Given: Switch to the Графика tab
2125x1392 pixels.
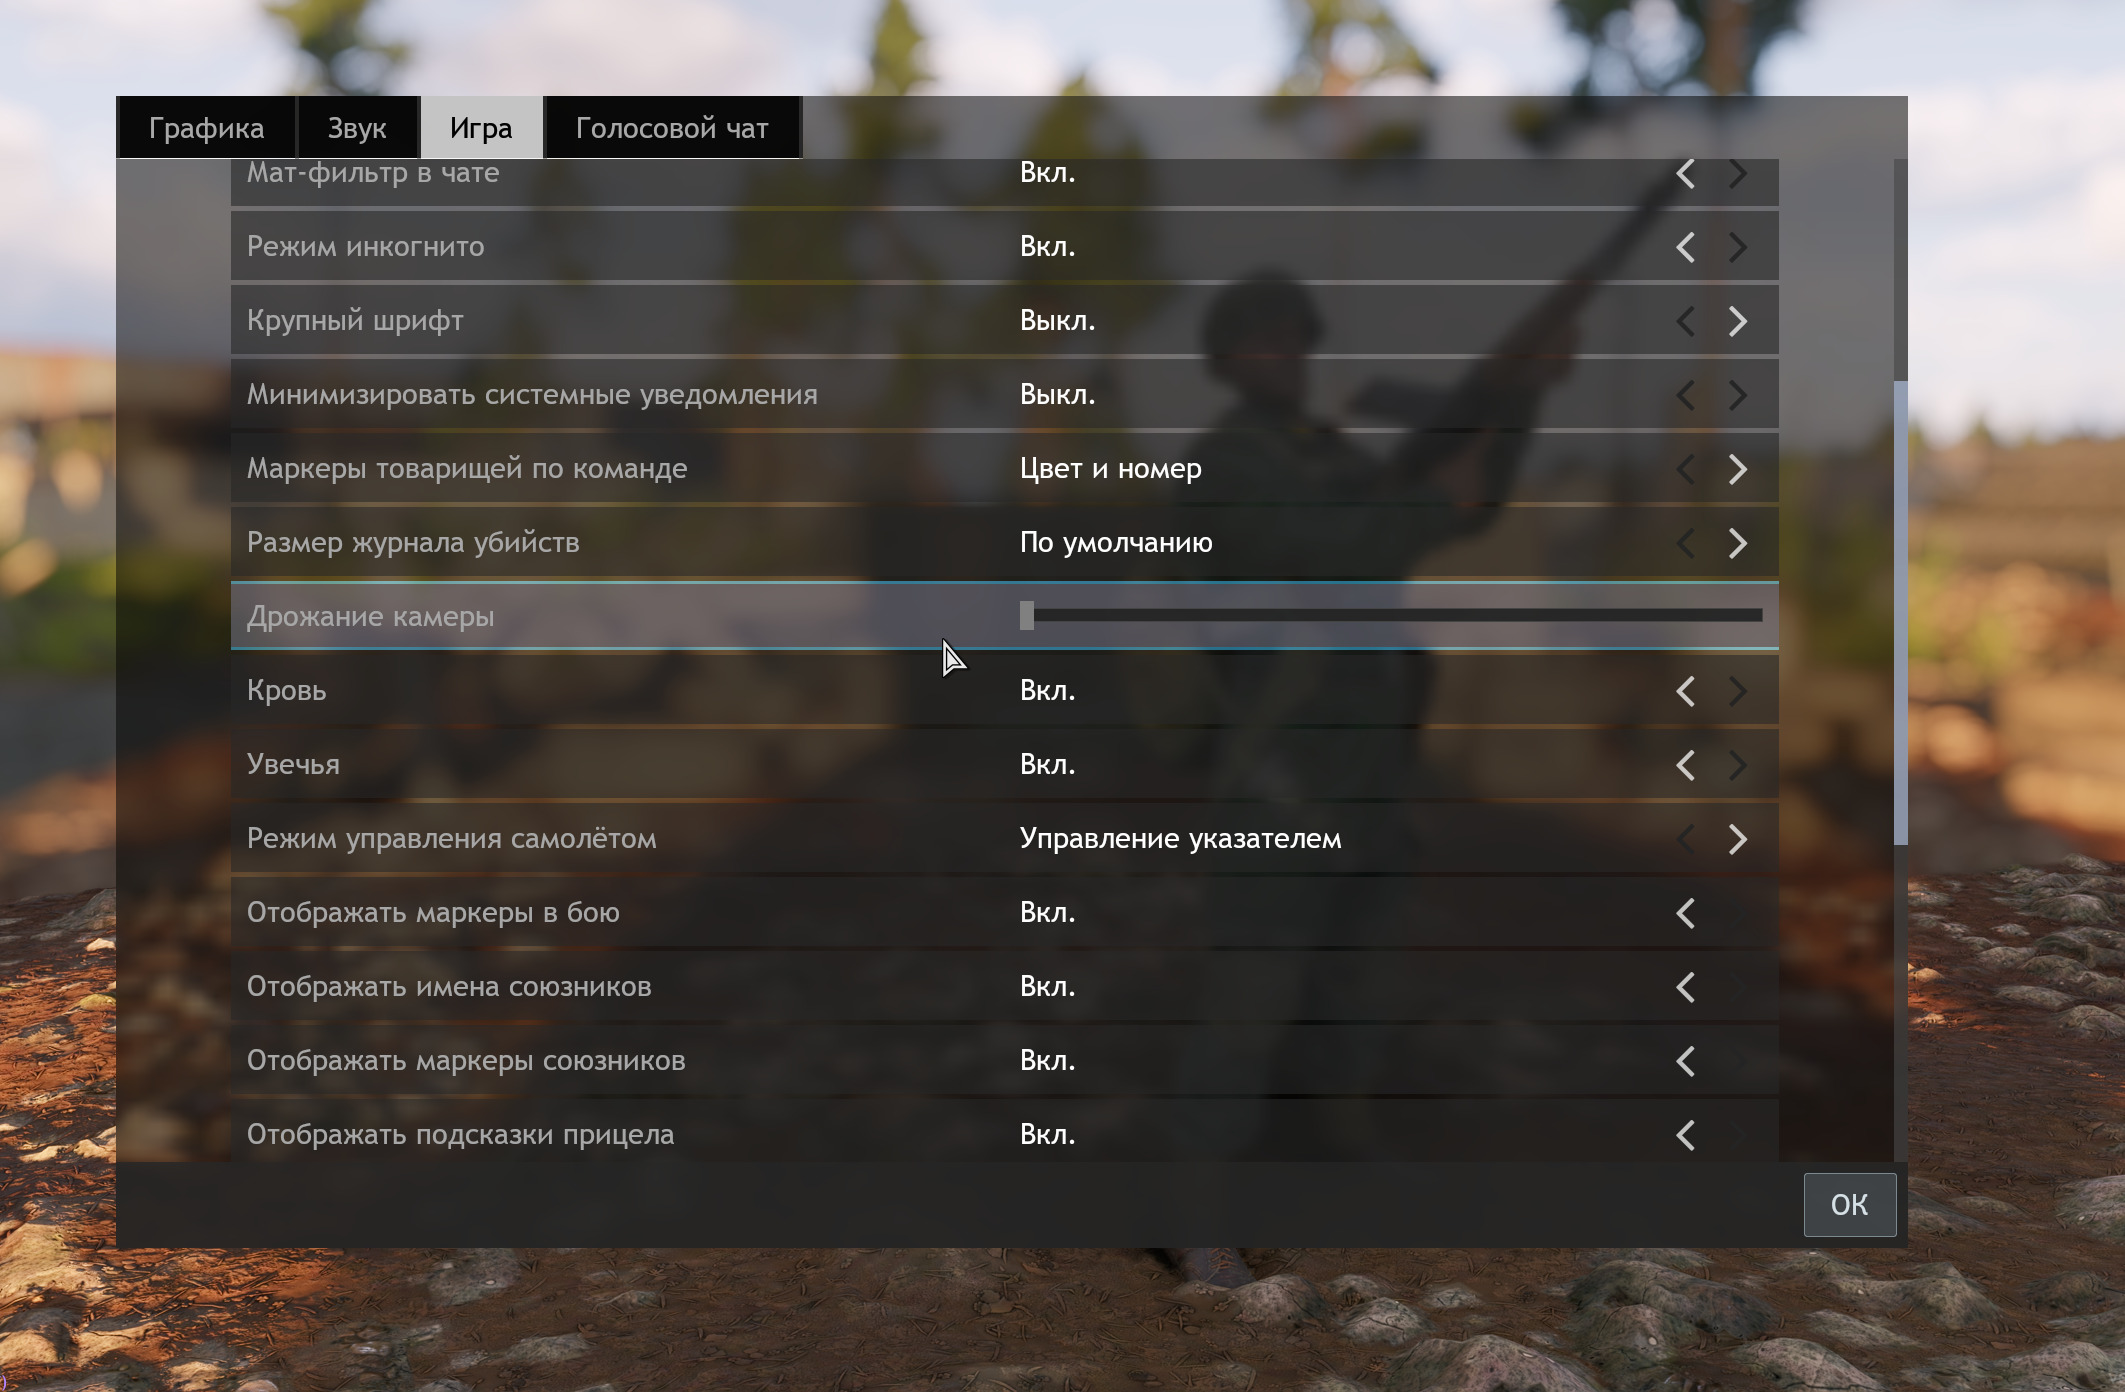Looking at the screenshot, I should click(206, 128).
